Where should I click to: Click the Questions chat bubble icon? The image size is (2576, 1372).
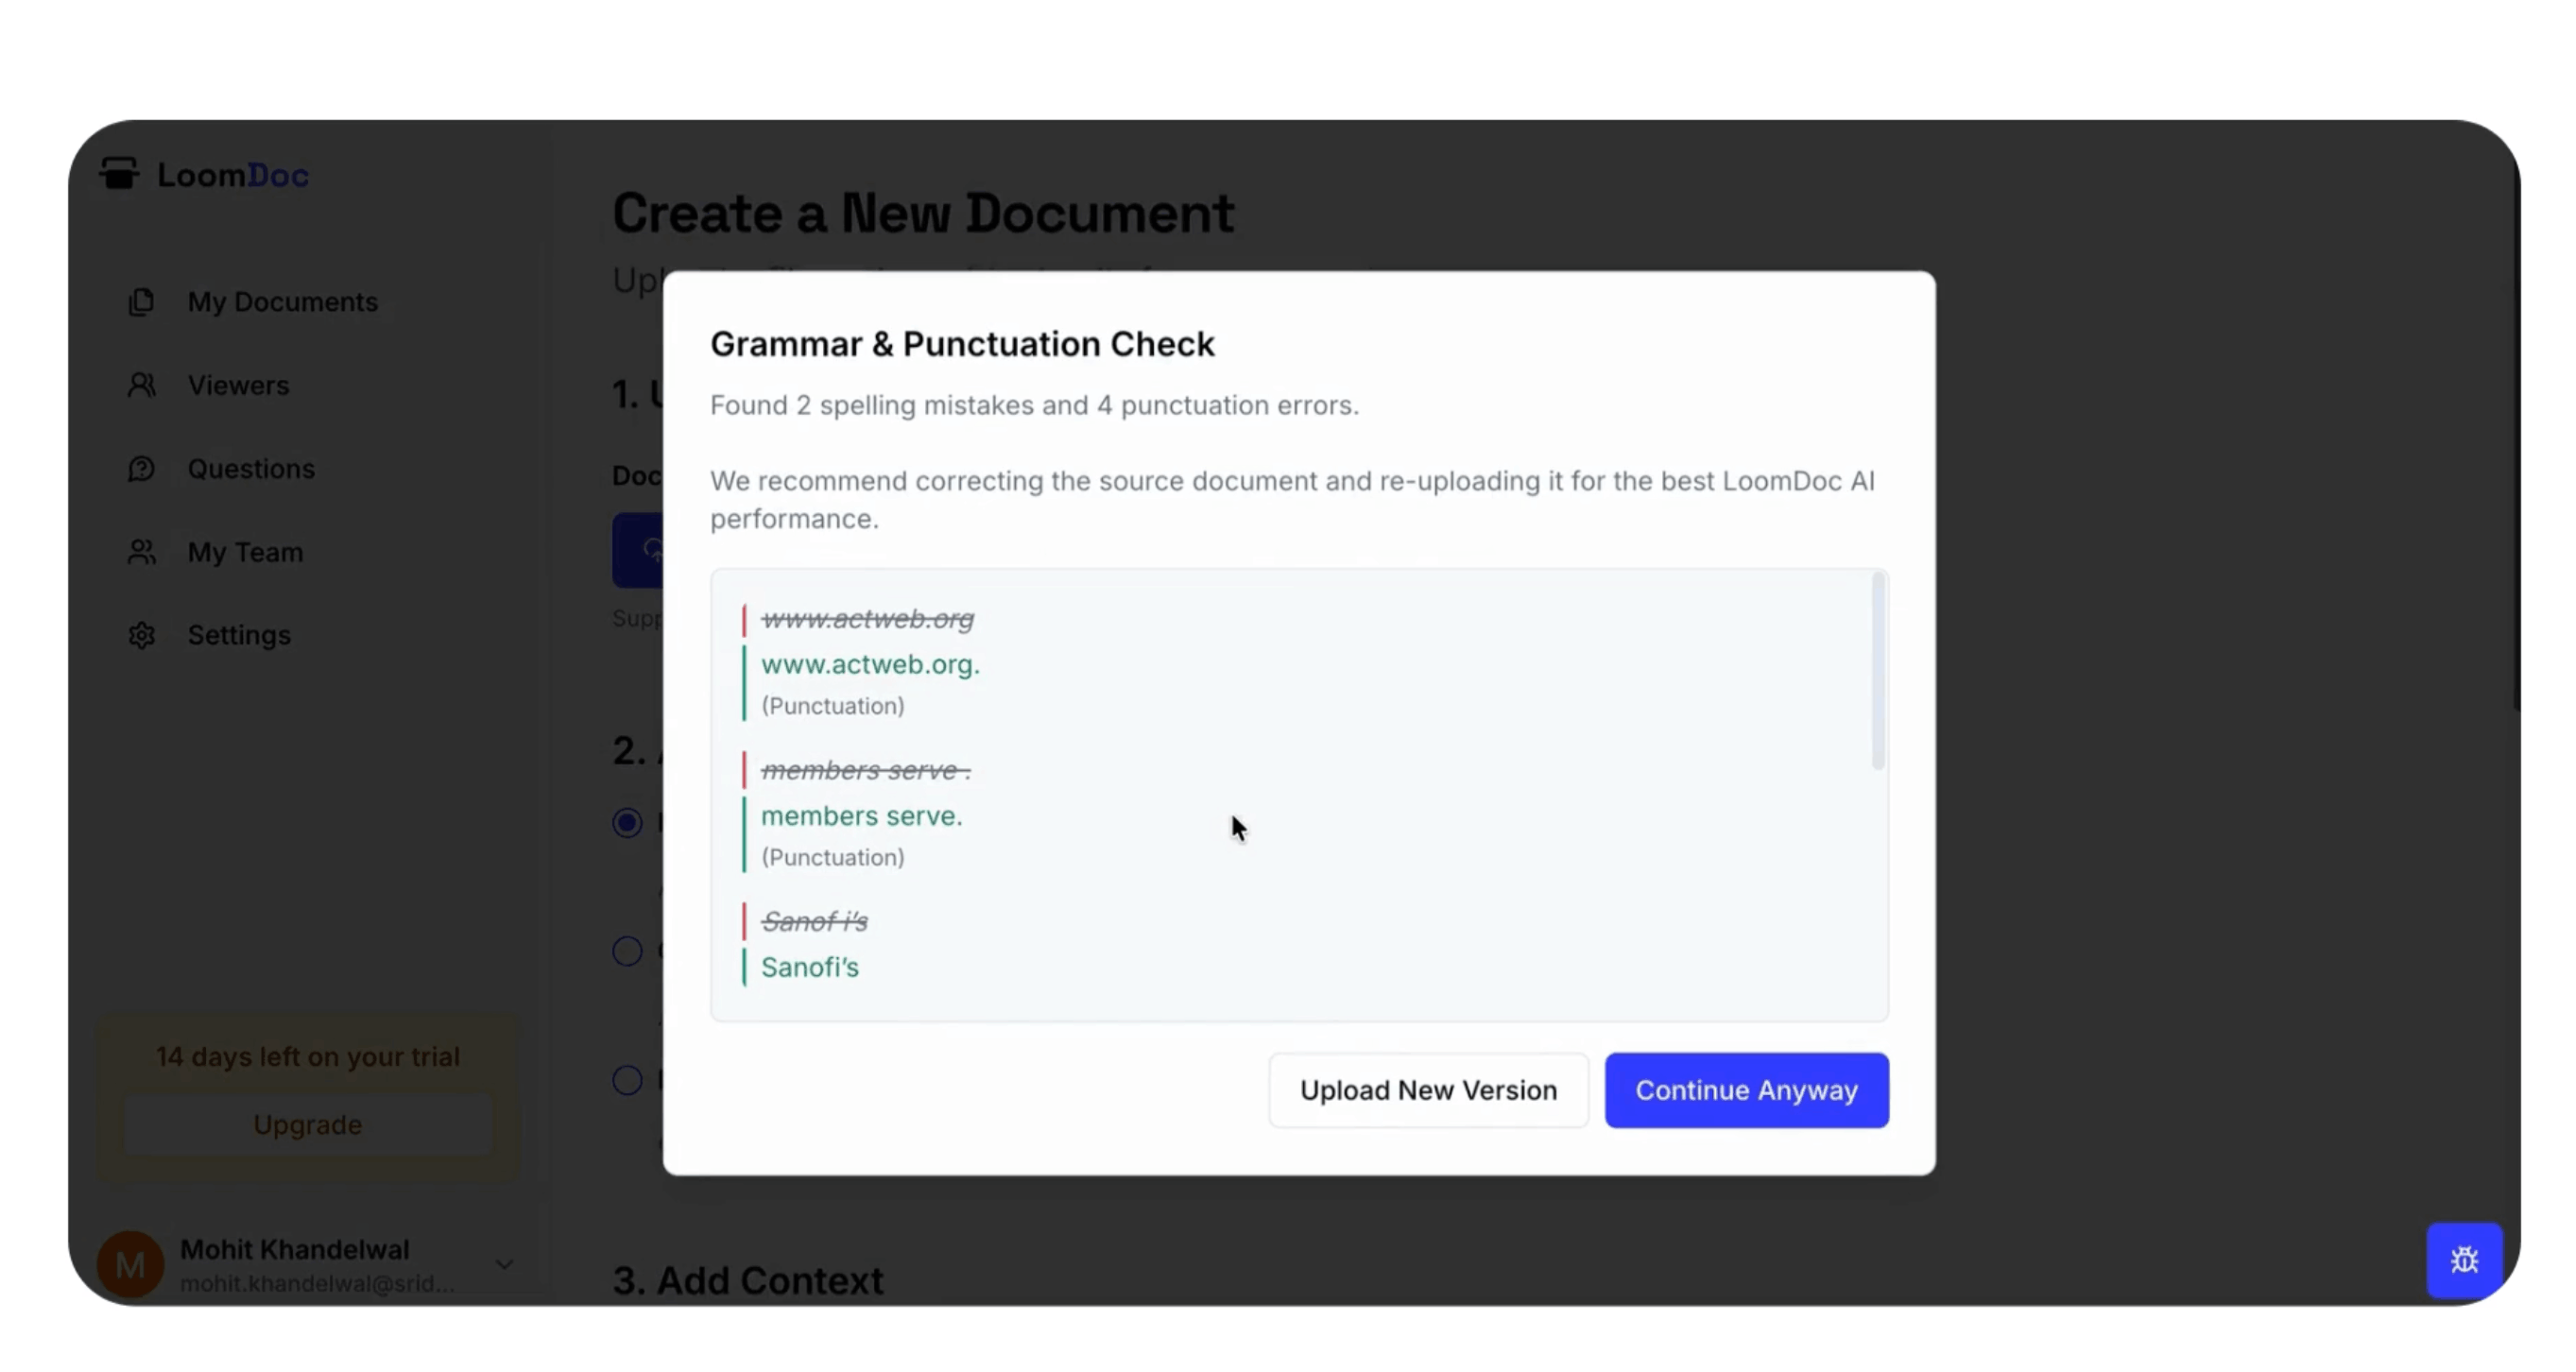click(x=142, y=469)
